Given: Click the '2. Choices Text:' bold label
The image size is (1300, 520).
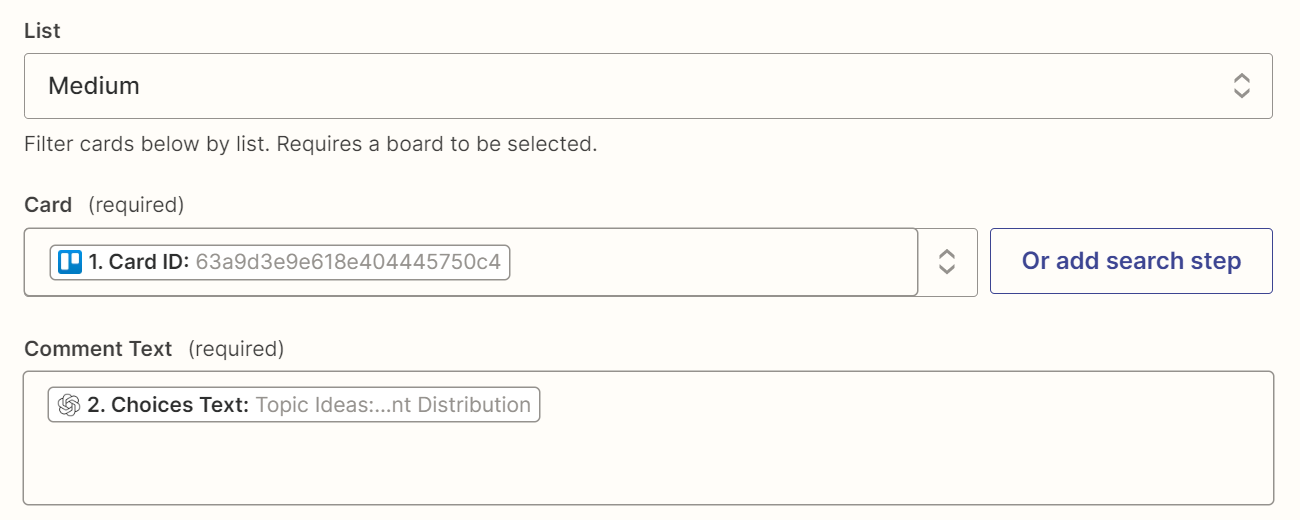Looking at the screenshot, I should pos(168,405).
